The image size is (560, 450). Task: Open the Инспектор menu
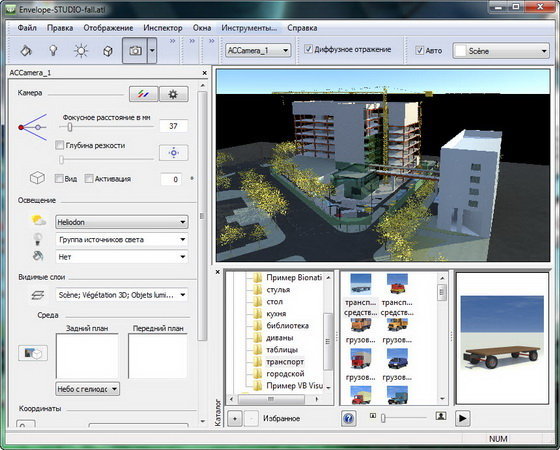163,28
